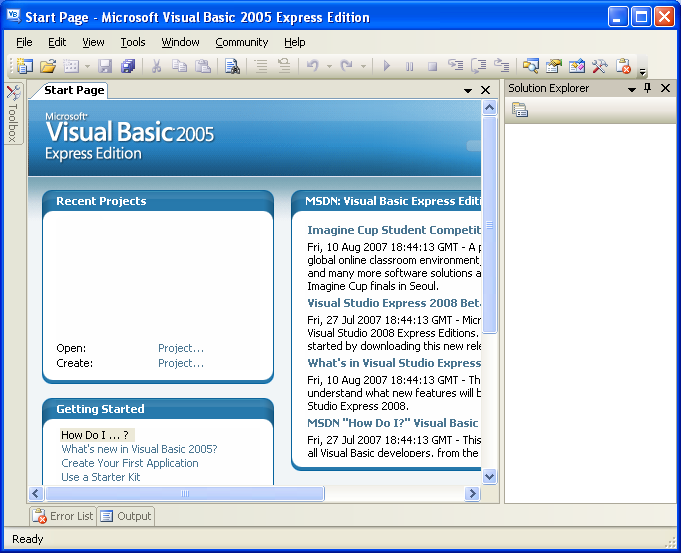The height and width of the screenshot is (553, 681).
Task: Select the Start Page tab
Action: point(74,90)
